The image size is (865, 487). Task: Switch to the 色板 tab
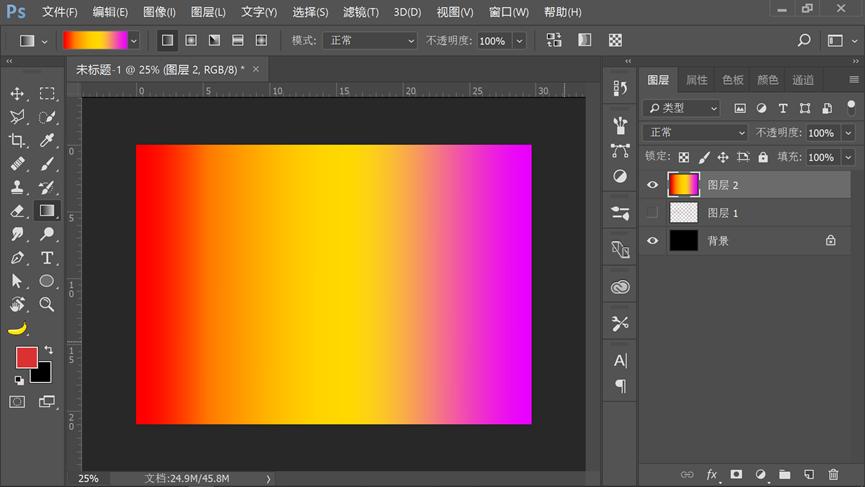click(x=732, y=80)
